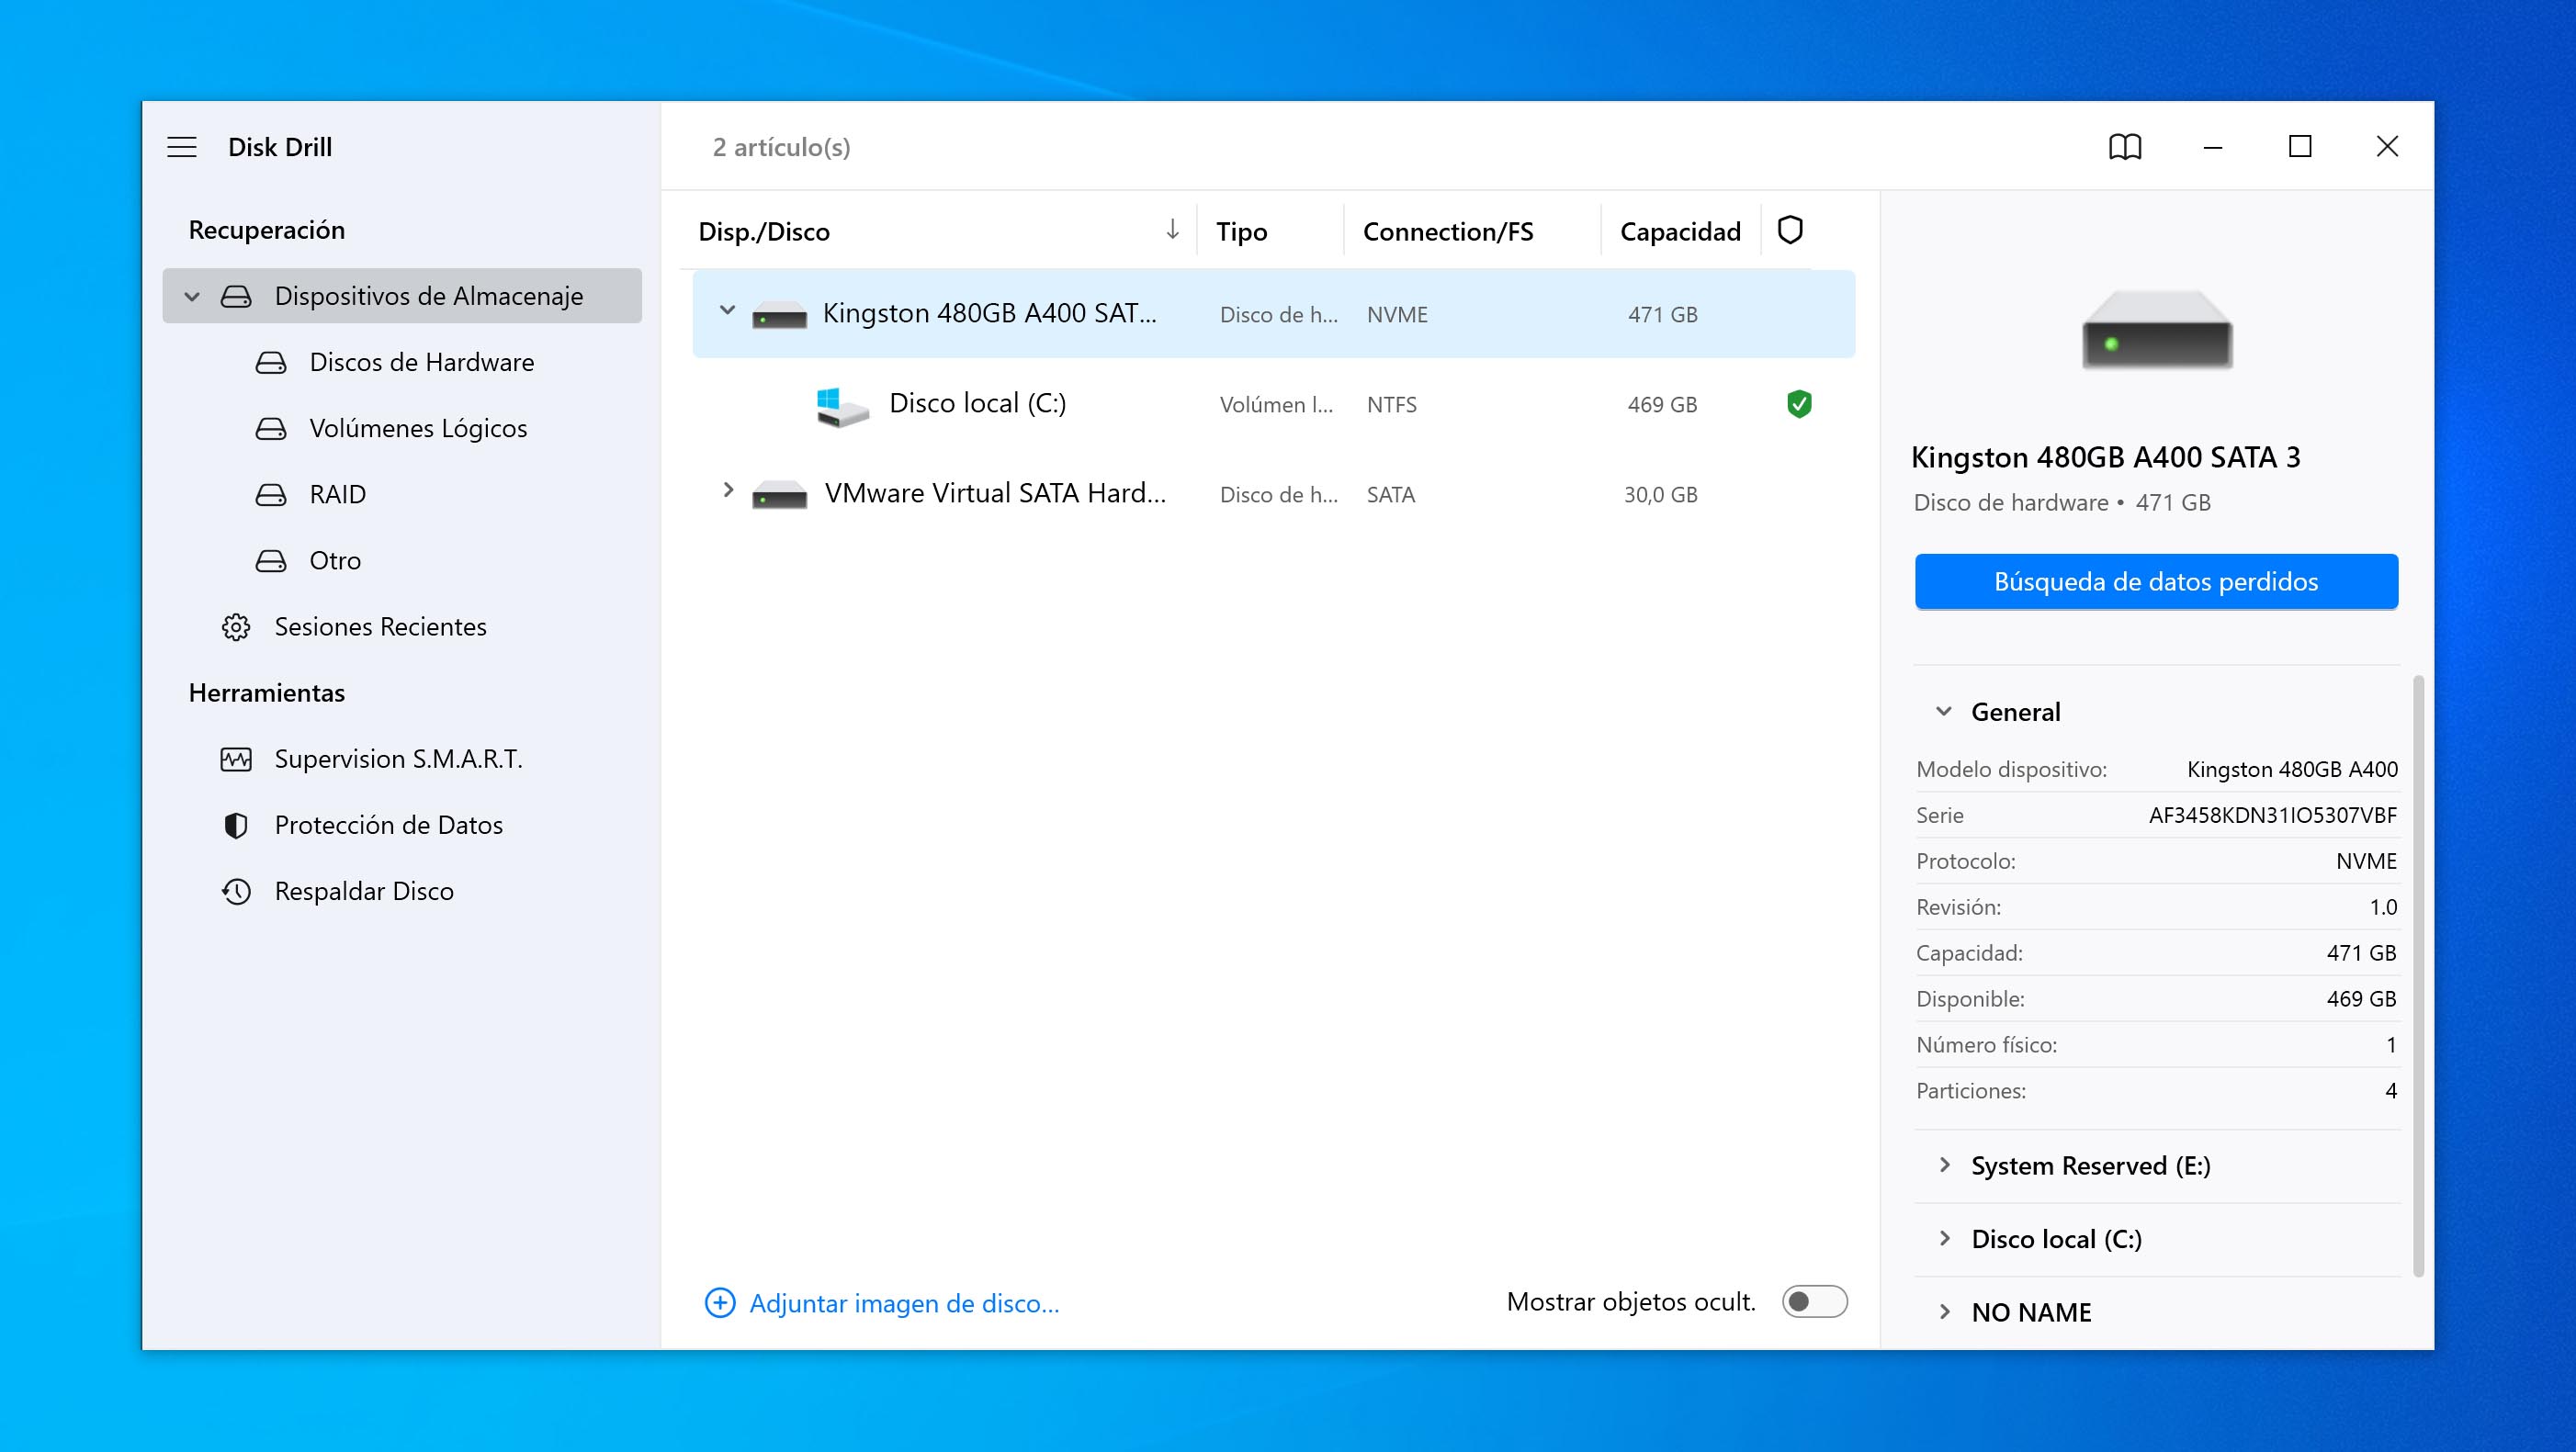Open Supervision S.M.A.R.T. tool
2576x1452 pixels.
coord(402,759)
